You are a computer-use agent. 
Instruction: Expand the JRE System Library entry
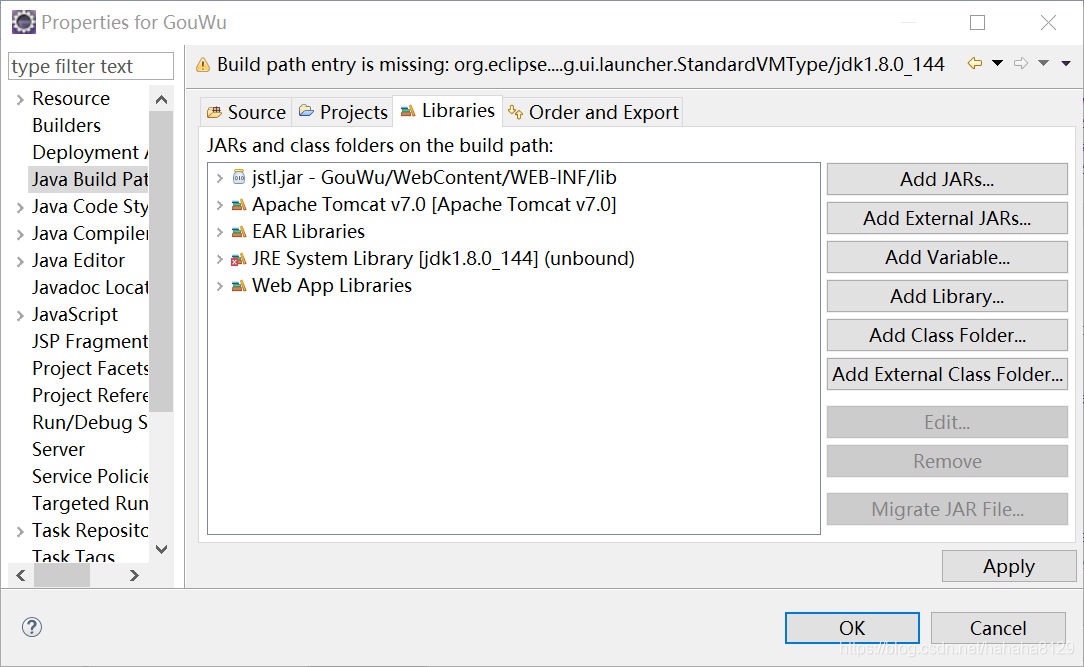[x=220, y=259]
